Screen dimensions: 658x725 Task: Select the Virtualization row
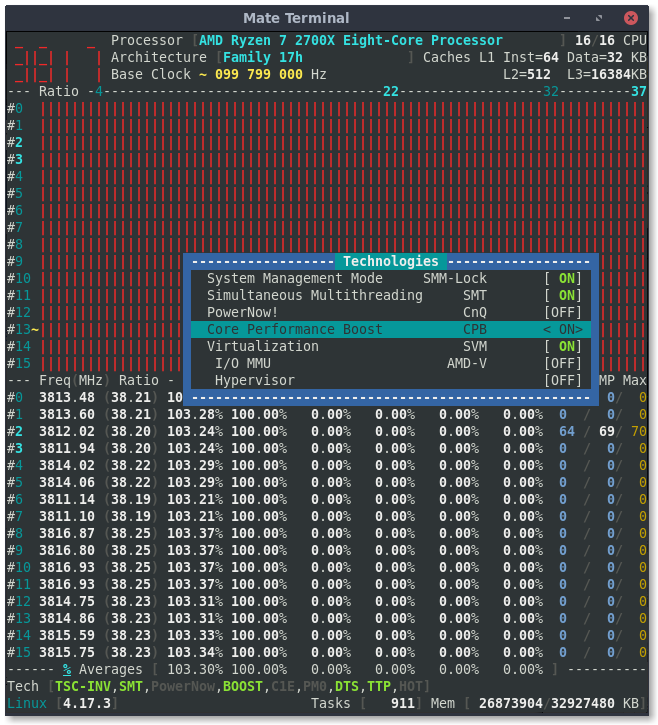tap(391, 346)
